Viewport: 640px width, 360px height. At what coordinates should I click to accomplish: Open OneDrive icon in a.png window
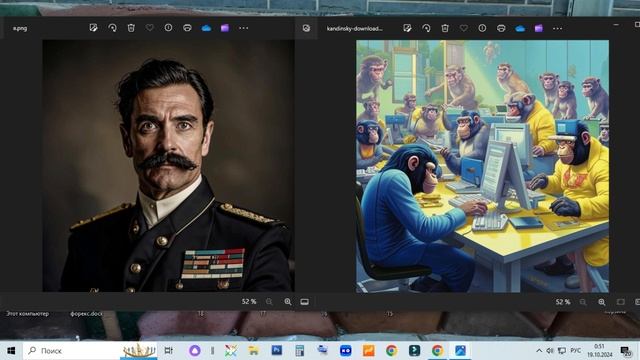(206, 28)
